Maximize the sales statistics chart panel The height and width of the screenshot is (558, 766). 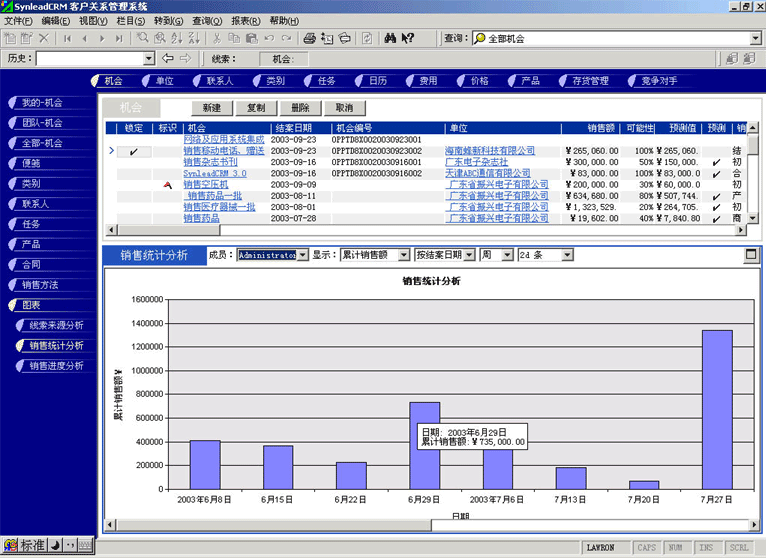click(751, 255)
